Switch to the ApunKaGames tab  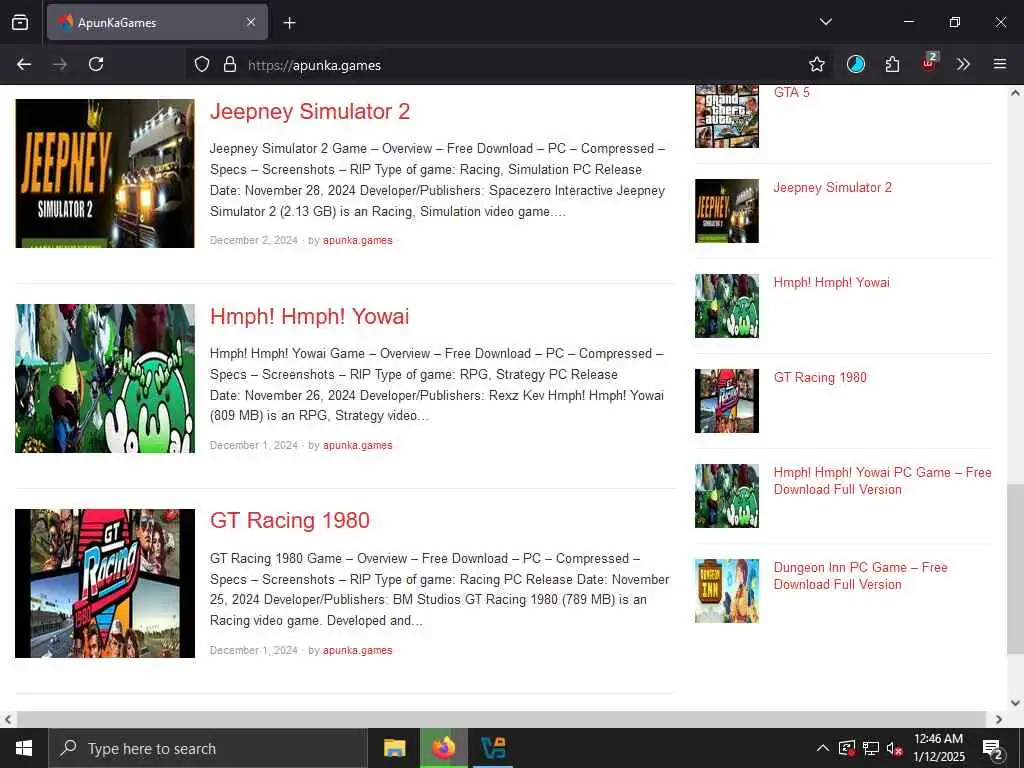point(157,22)
